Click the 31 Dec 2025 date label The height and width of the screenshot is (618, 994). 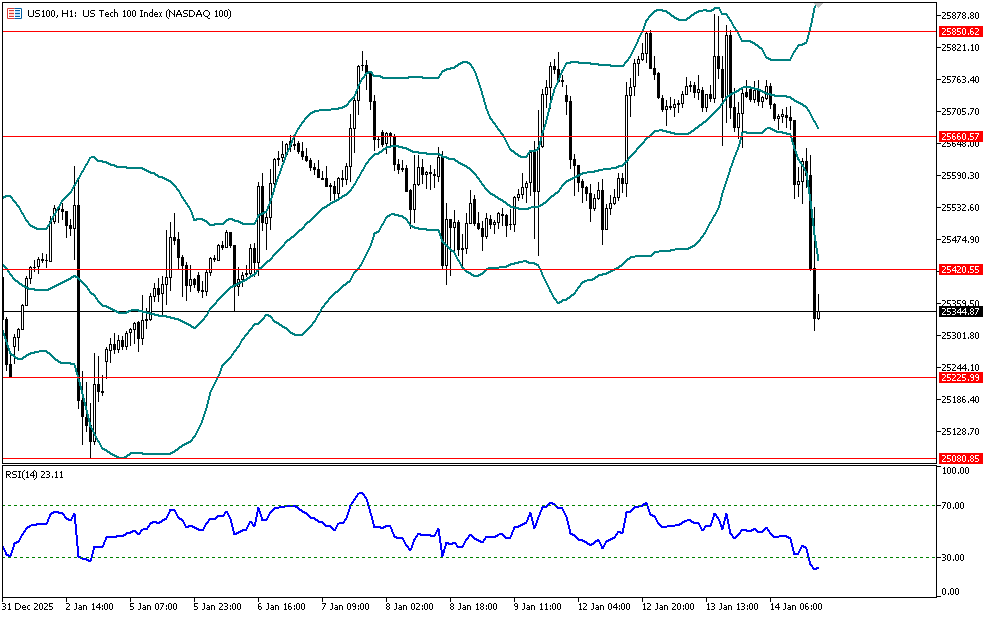pyautogui.click(x=26, y=607)
